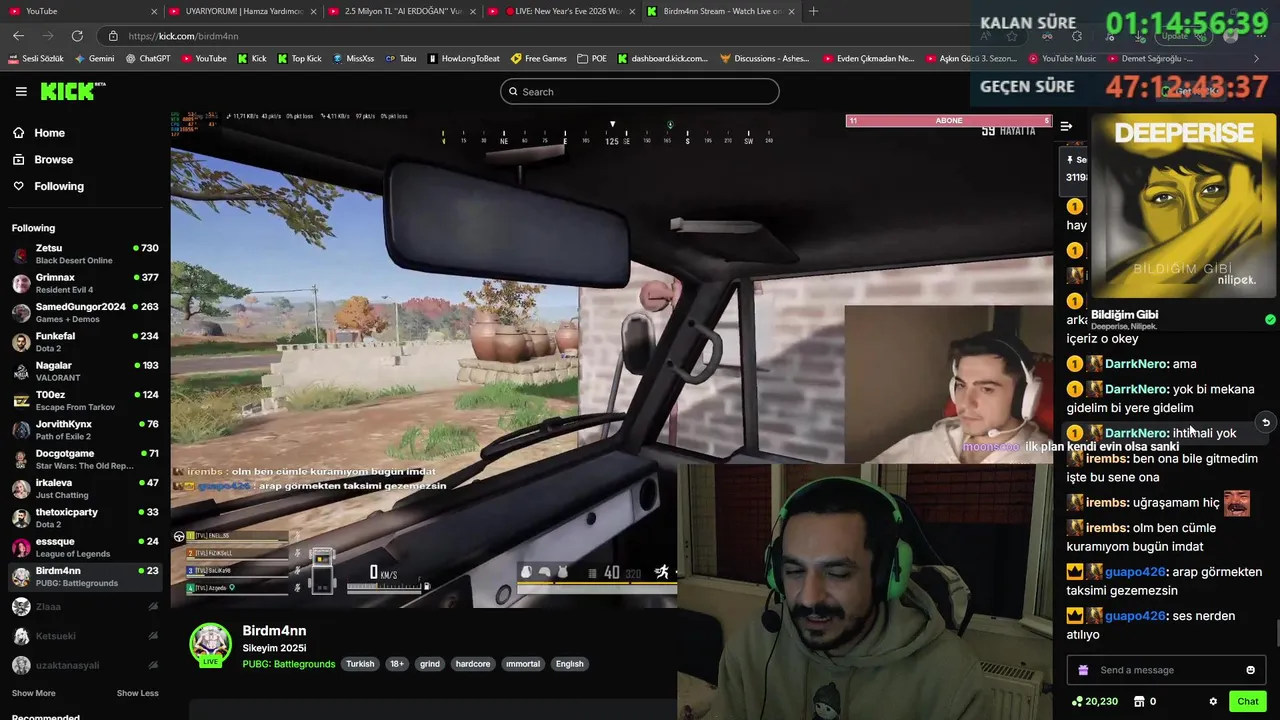
Task: Open Docgotgame channel in Following list
Action: pyautogui.click(x=85, y=459)
